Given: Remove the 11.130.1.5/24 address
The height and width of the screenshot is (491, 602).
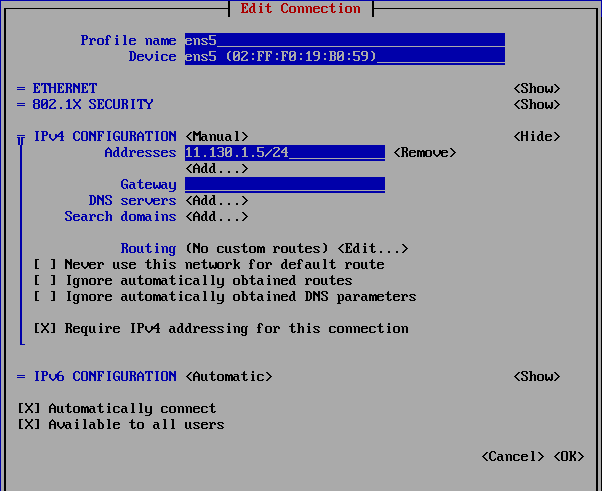Looking at the screenshot, I should click(424, 152).
